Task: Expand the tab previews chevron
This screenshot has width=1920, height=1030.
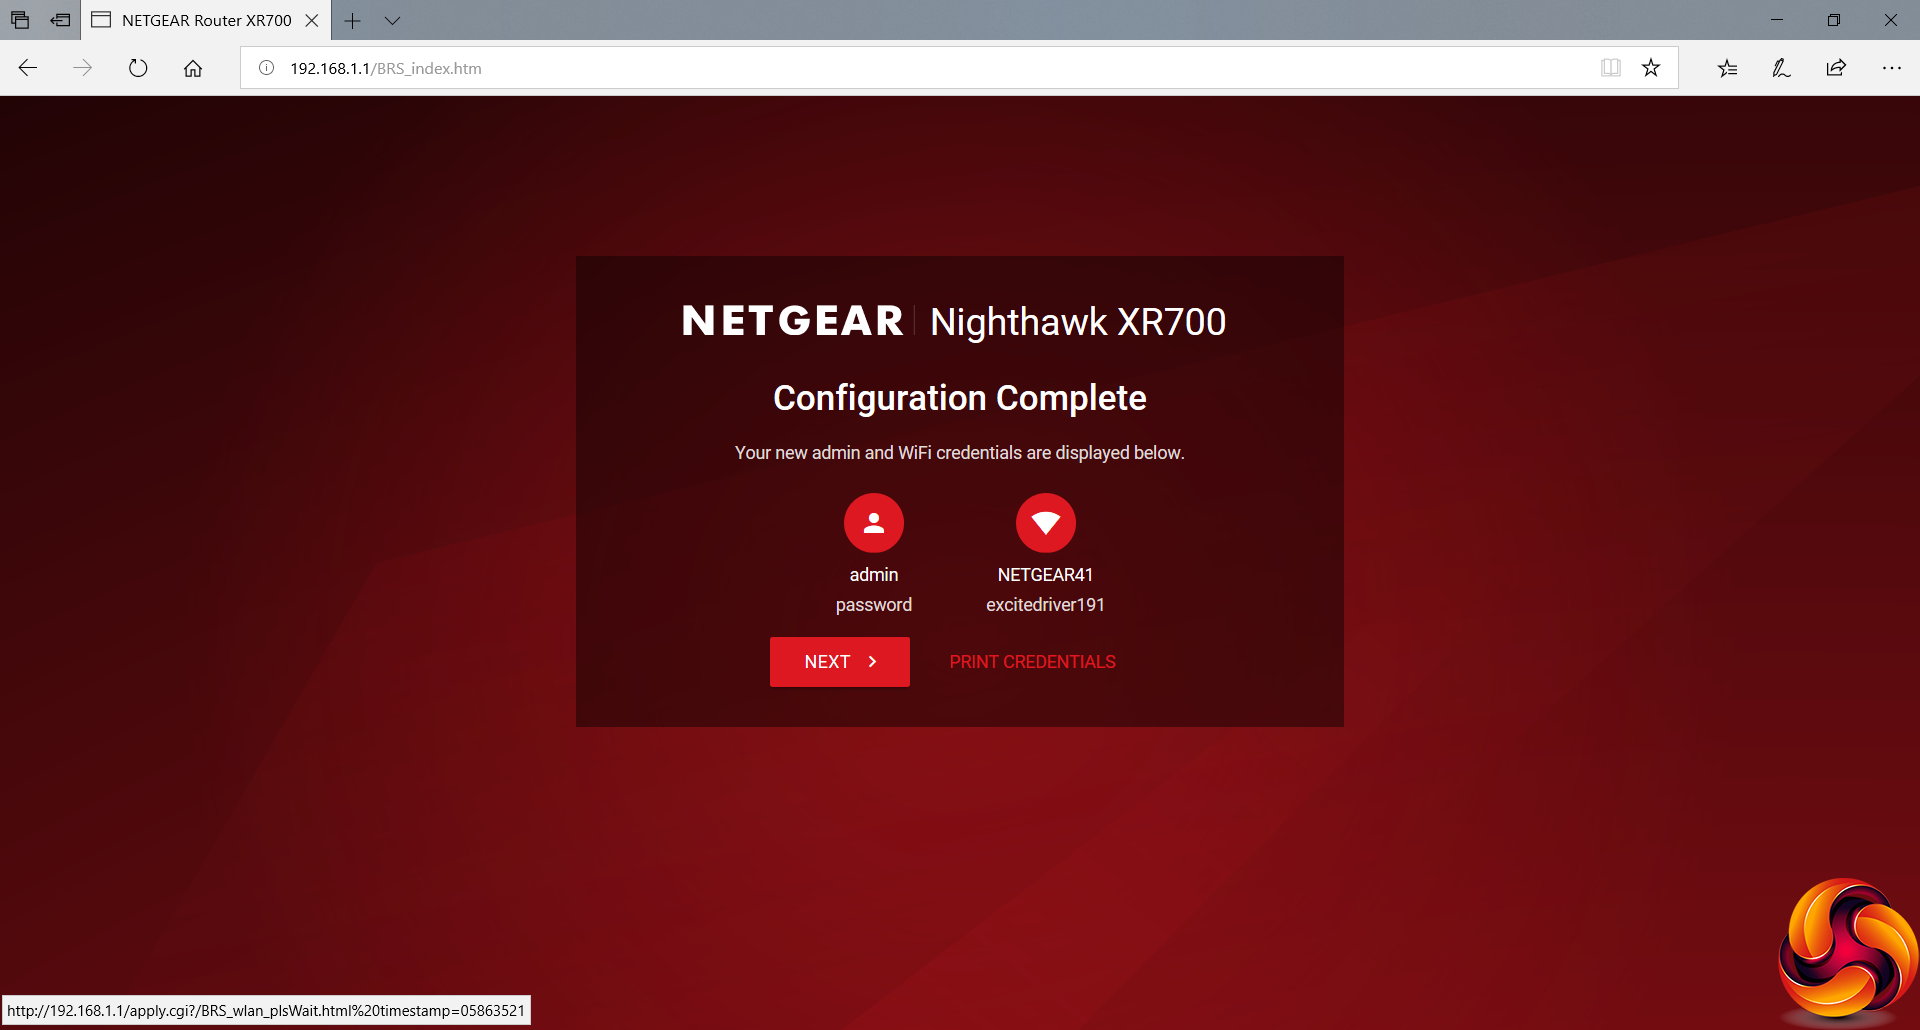Action: [392, 20]
